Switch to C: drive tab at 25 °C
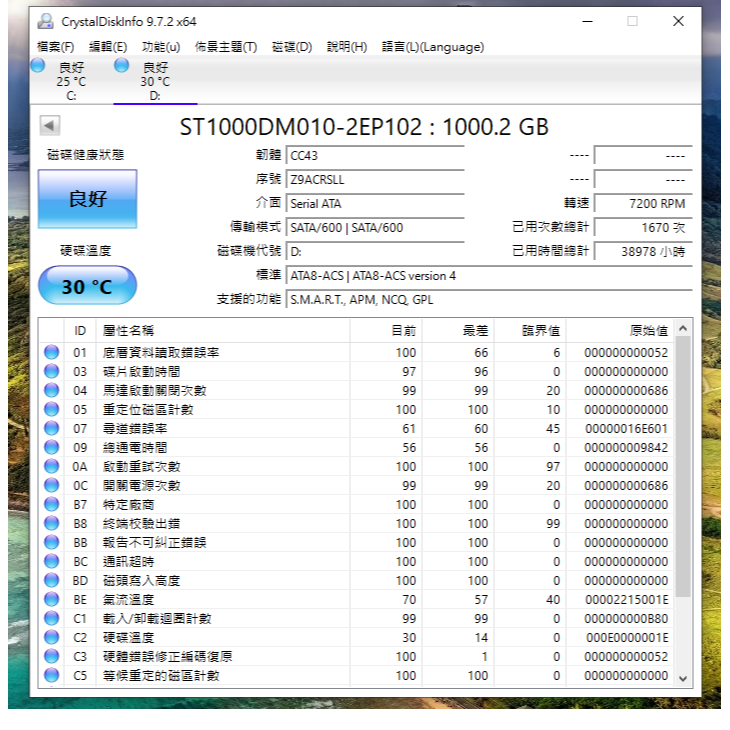 point(71,81)
